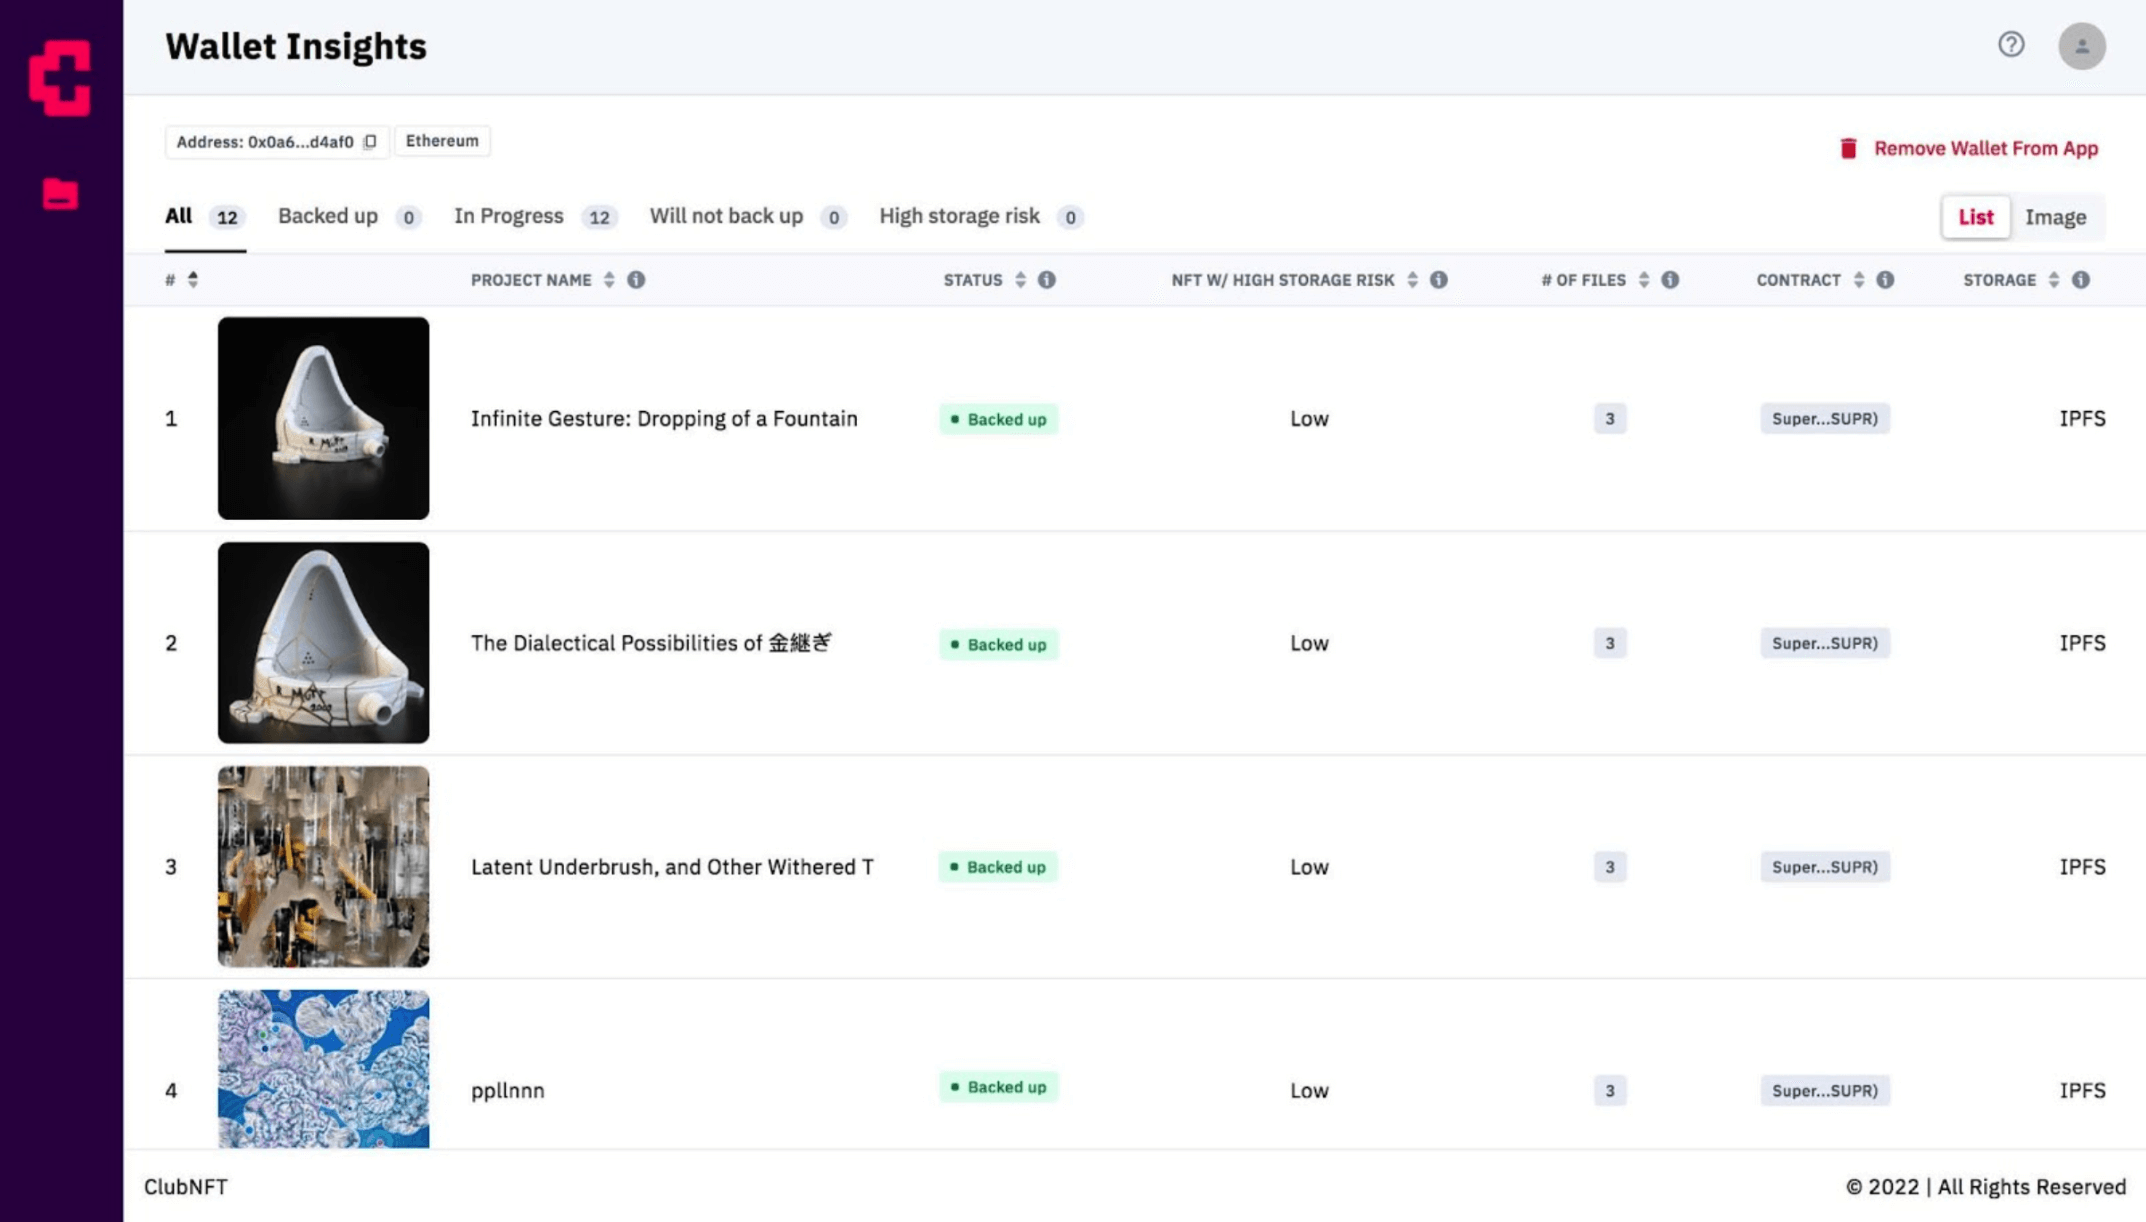Click the Ethereum network tag
2146x1222 pixels.
tap(442, 141)
